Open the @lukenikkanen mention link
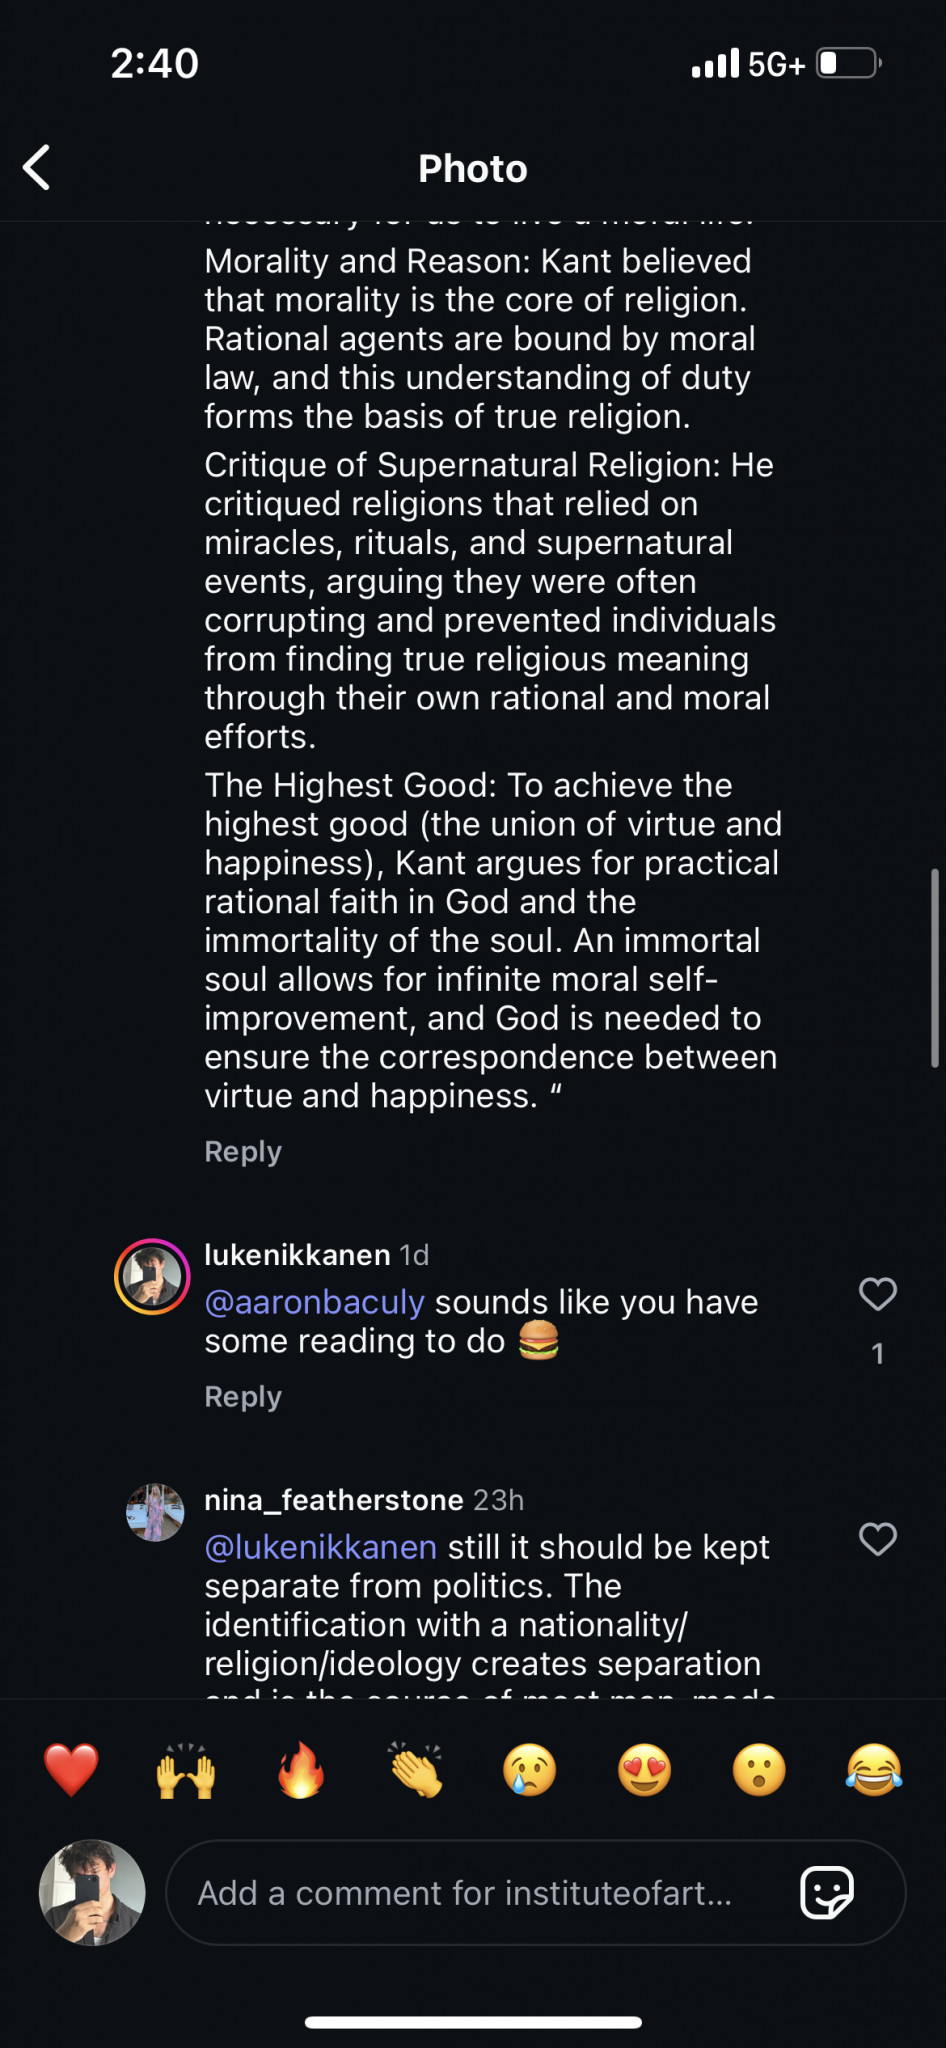Screen dimensions: 946x2048 point(320,1547)
